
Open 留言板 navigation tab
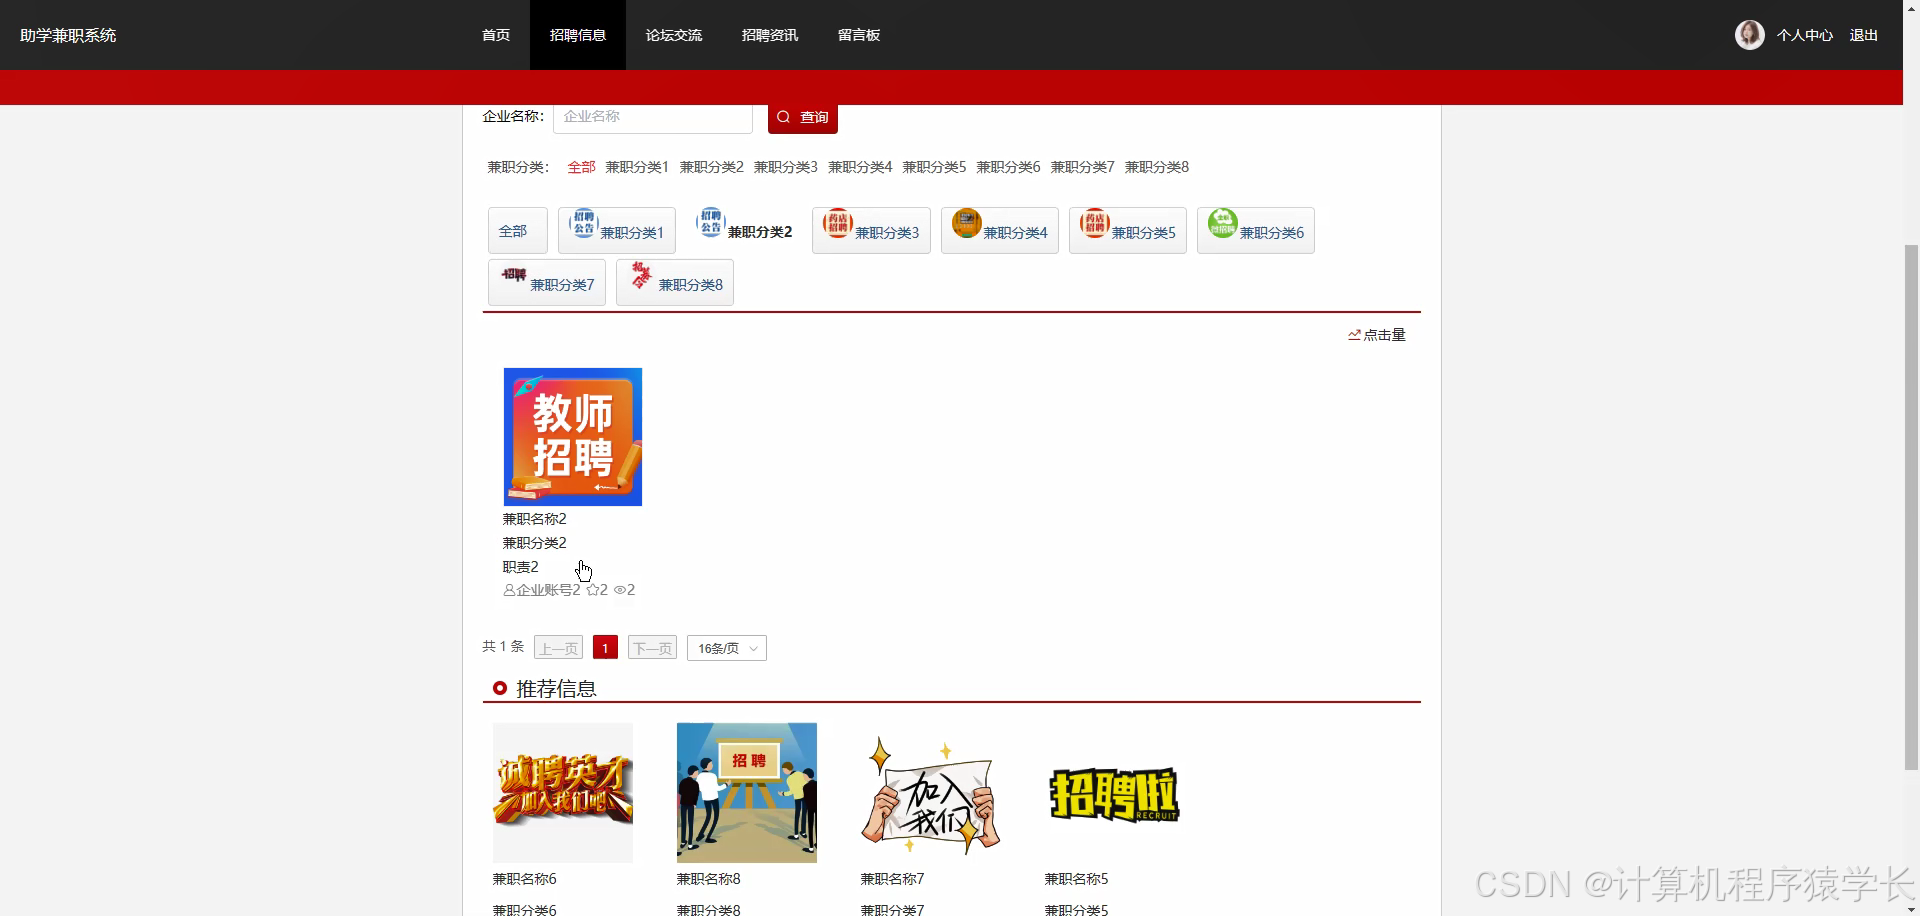tap(859, 35)
